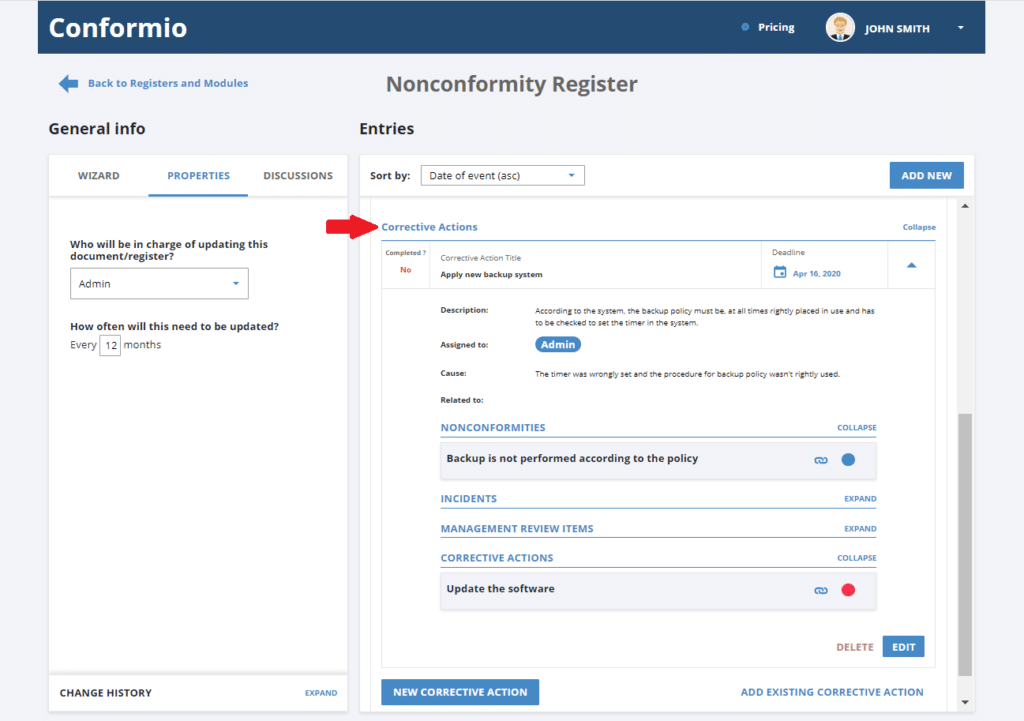
Task: Open the deadline calendar date picker
Action: [x=778, y=272]
